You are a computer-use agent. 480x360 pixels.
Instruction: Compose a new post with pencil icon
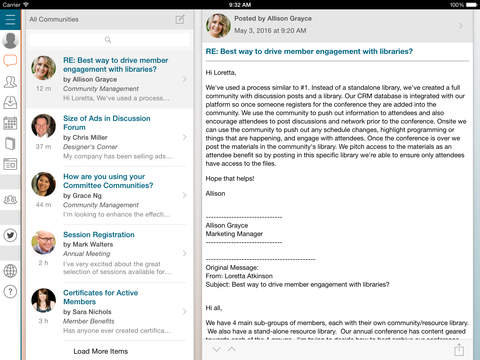pyautogui.click(x=180, y=19)
